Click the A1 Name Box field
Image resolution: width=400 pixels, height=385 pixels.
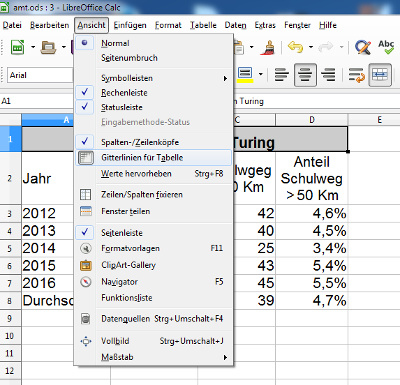[37, 101]
